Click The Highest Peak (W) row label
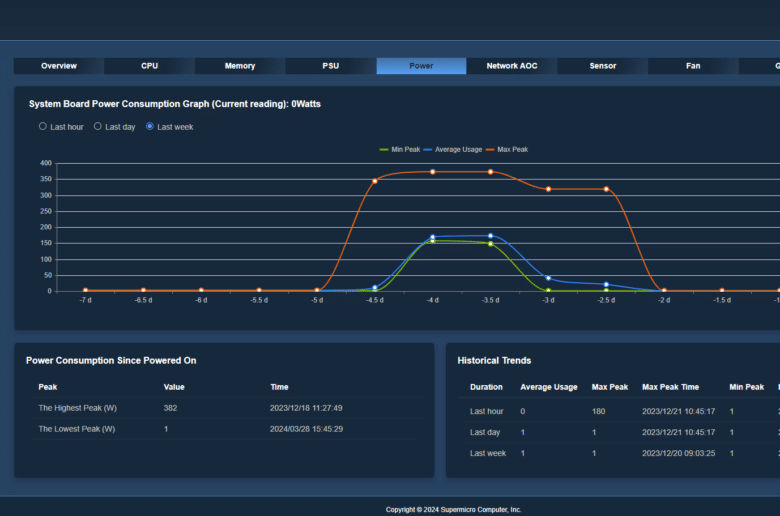The height and width of the screenshot is (516, 780). tap(78, 408)
